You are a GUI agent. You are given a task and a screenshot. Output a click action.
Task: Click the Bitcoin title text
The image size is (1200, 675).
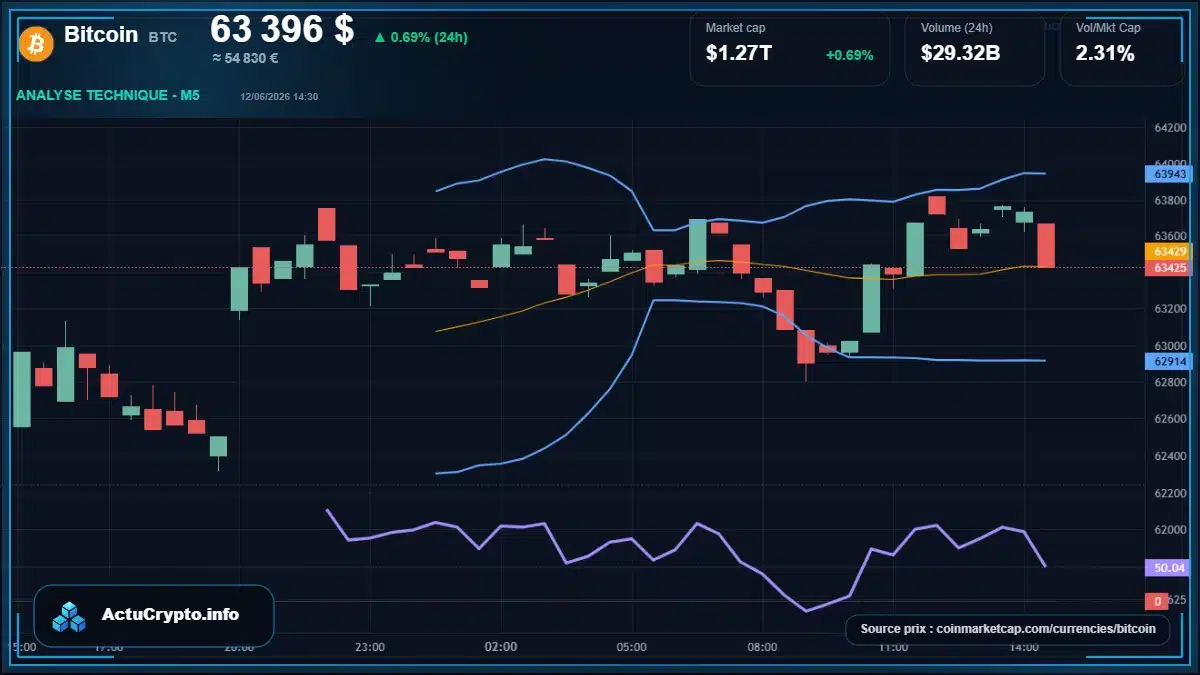pos(101,34)
